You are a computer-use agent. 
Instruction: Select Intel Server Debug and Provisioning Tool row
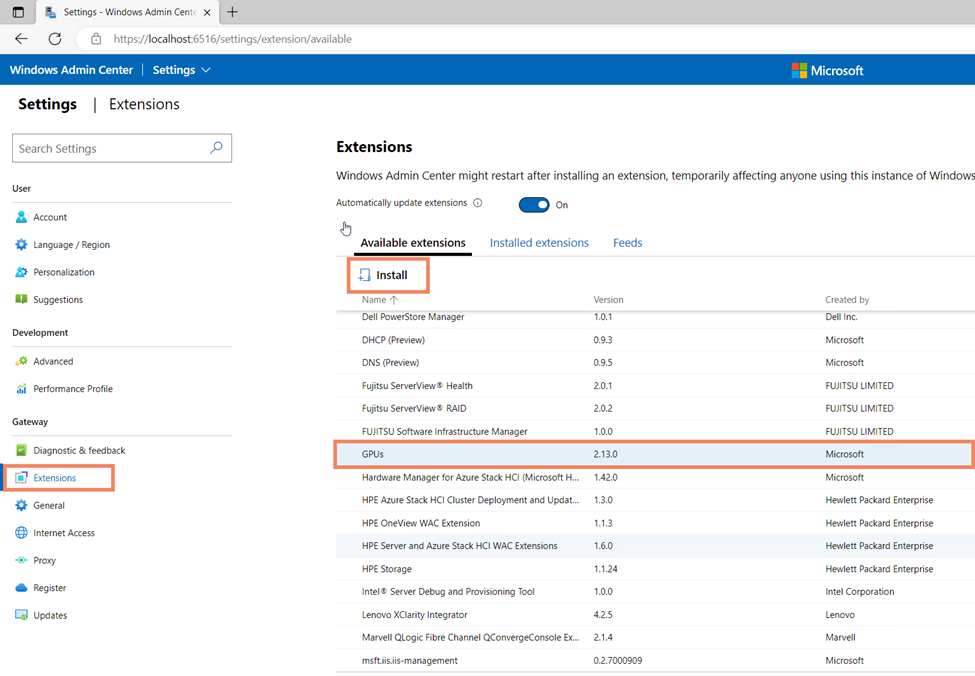[x=655, y=591]
